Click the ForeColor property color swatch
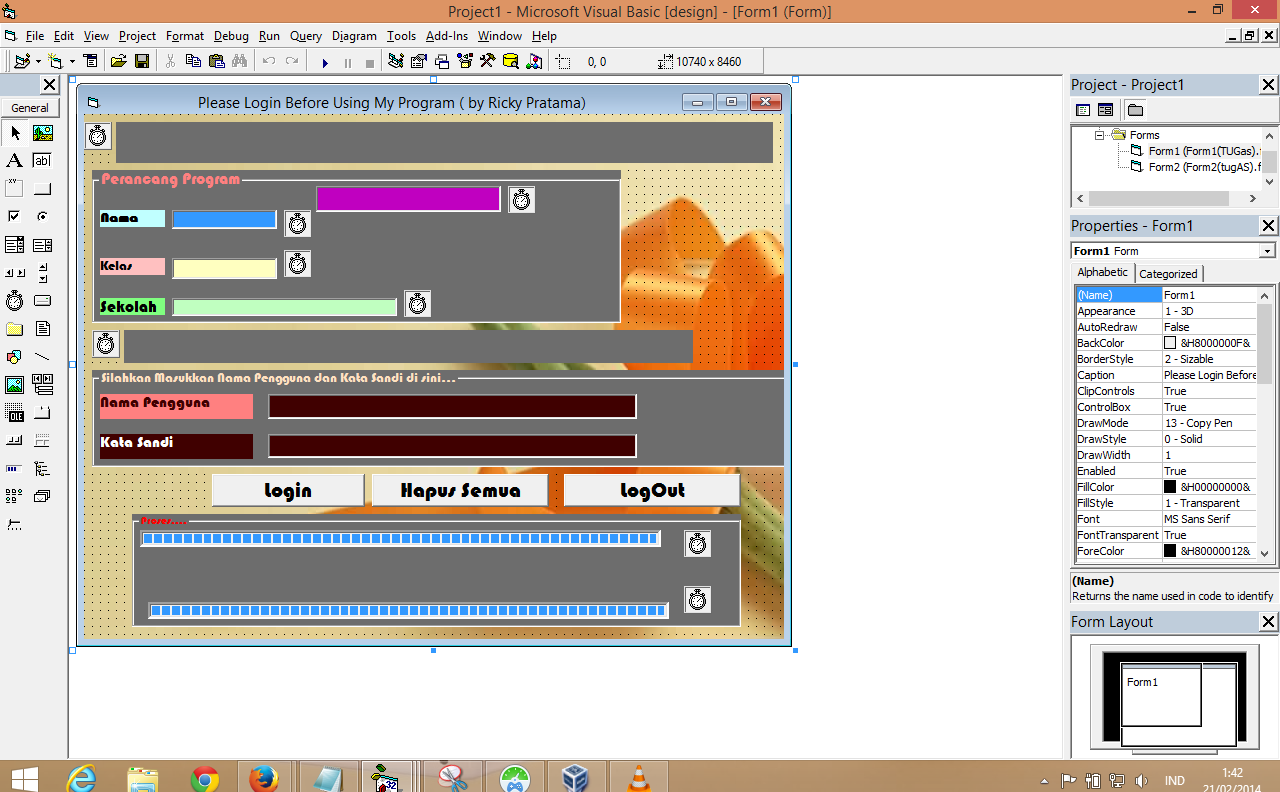1280x792 pixels. tap(1170, 551)
